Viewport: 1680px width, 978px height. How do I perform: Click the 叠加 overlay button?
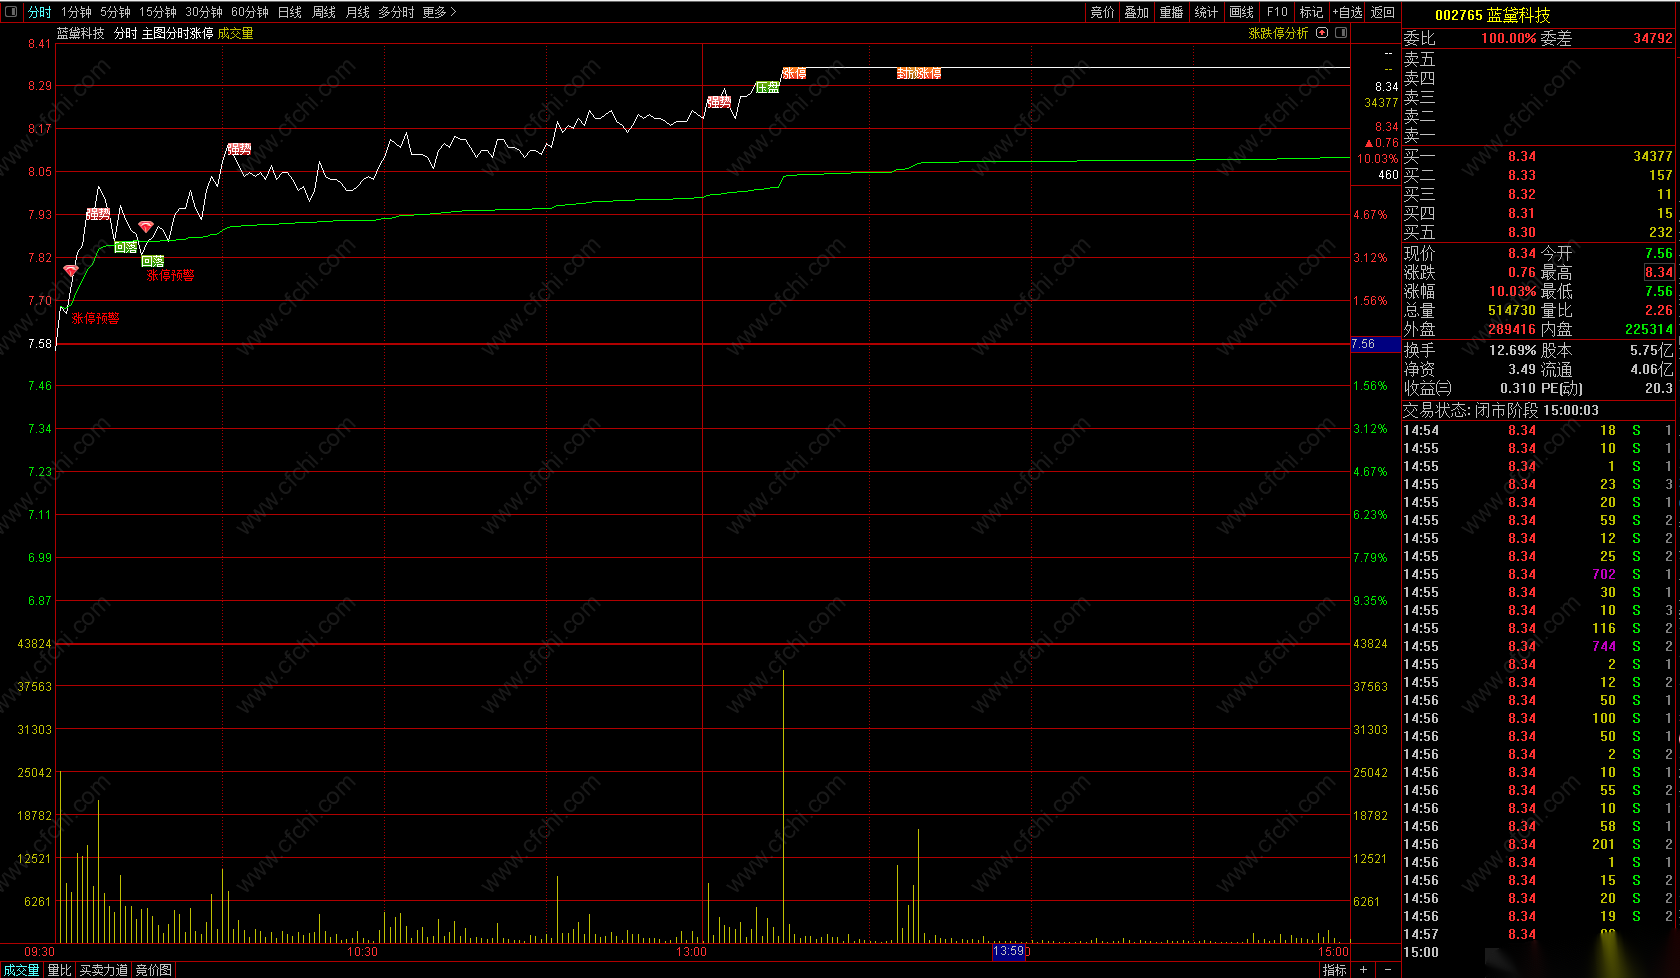pos(1137,12)
